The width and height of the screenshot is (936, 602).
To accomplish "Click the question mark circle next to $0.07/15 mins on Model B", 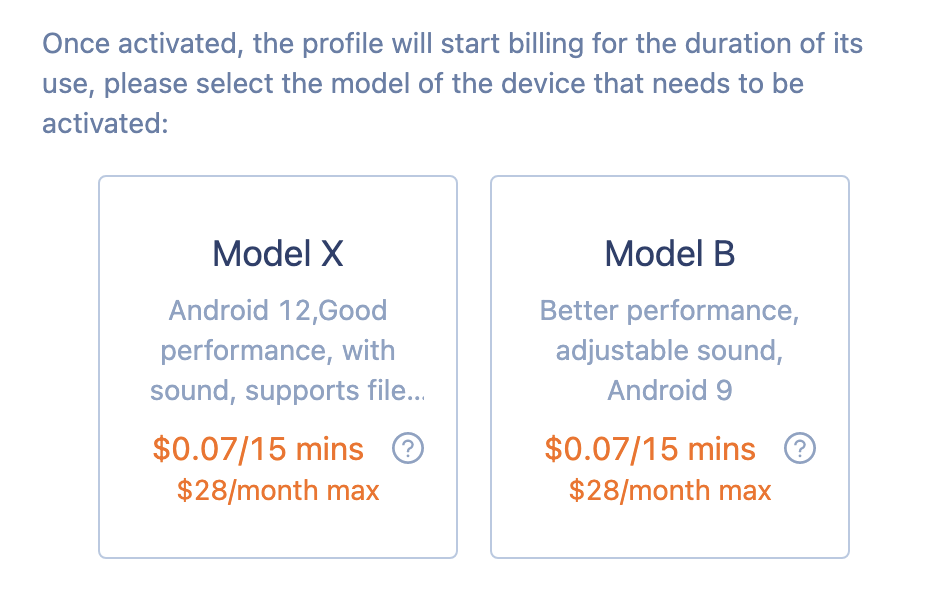I will point(800,448).
